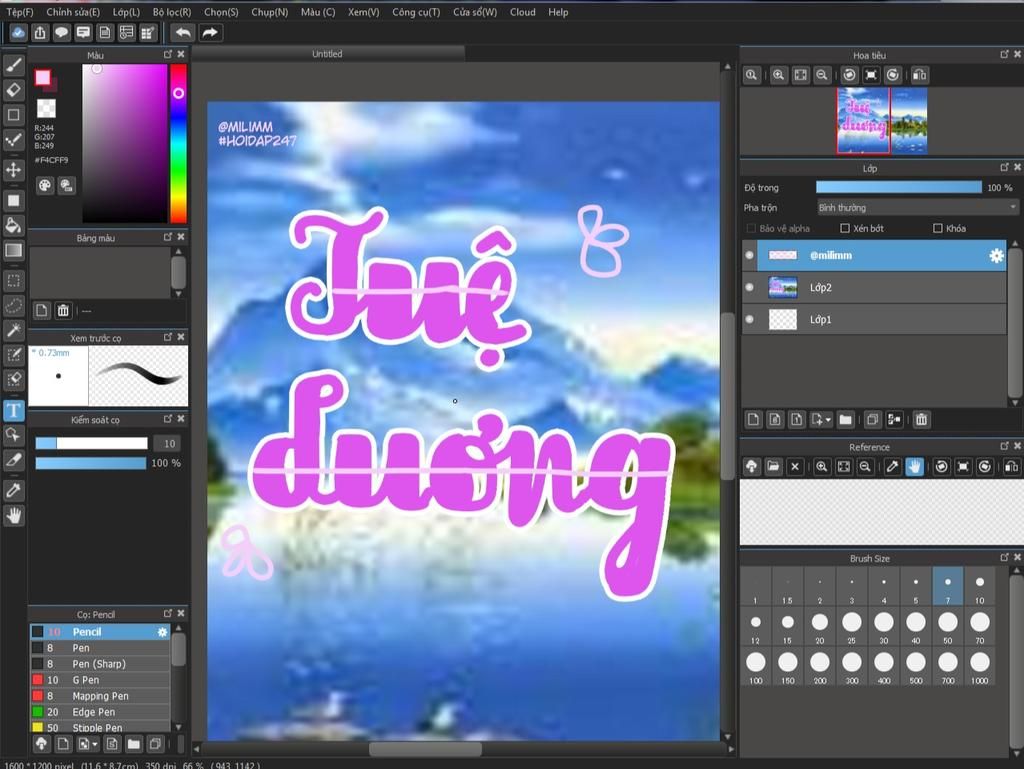Screen dimensions: 1024x769
Task: Delete the selected layer with trash icon
Action: (921, 420)
